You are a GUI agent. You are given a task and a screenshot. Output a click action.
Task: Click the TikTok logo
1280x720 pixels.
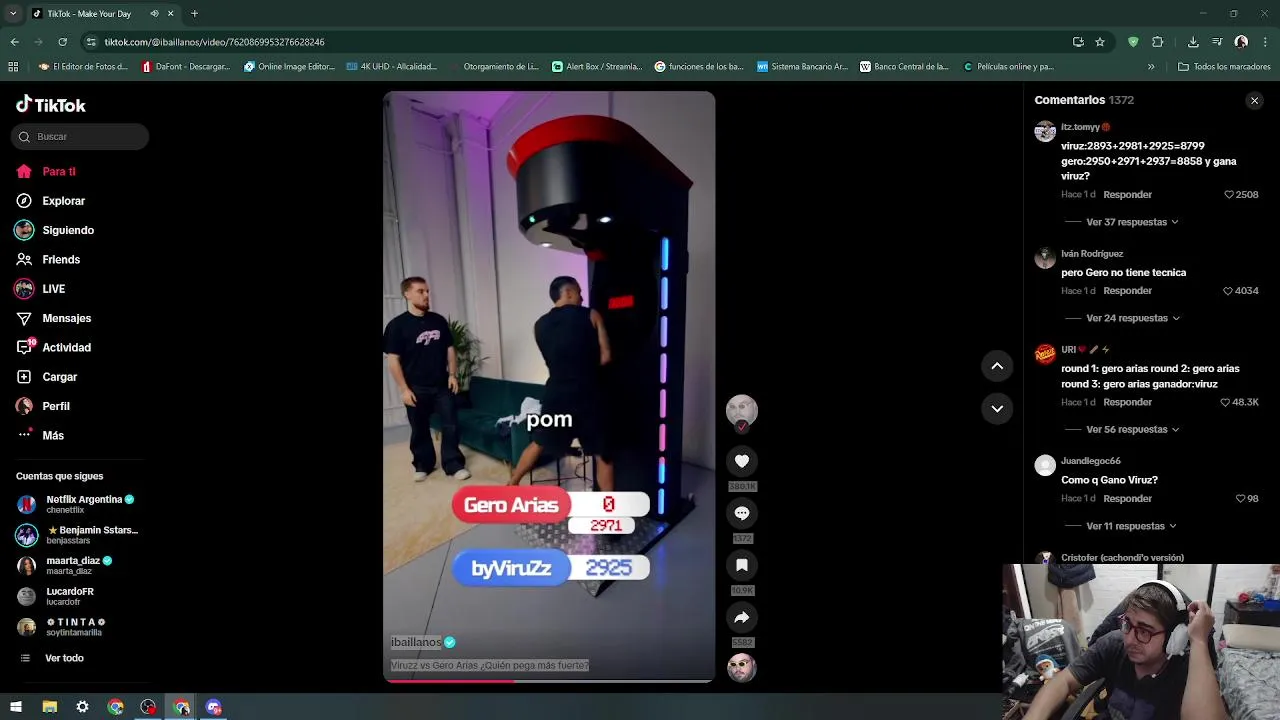(x=51, y=105)
